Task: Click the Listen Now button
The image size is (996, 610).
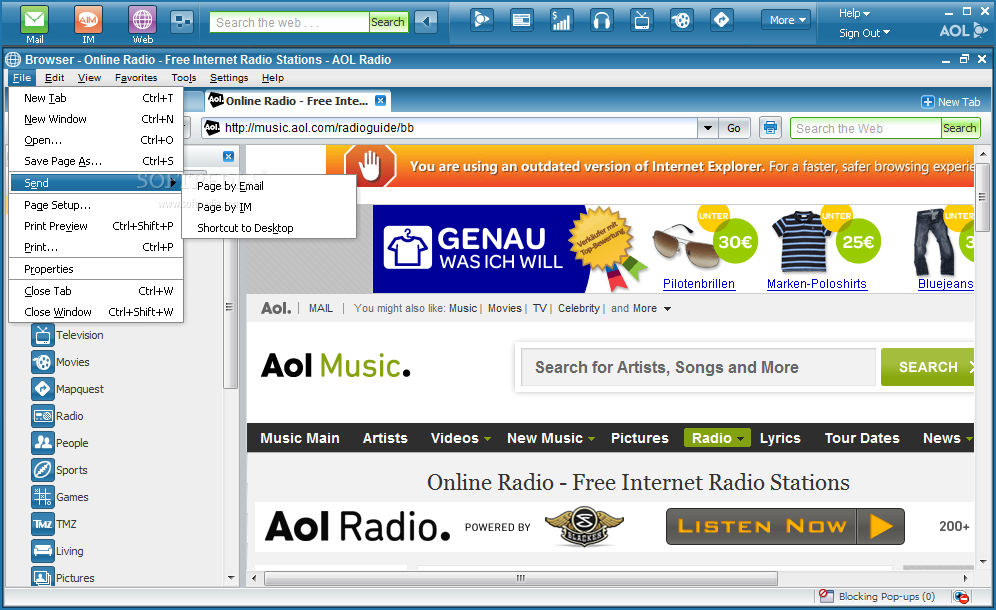Action: (785, 526)
